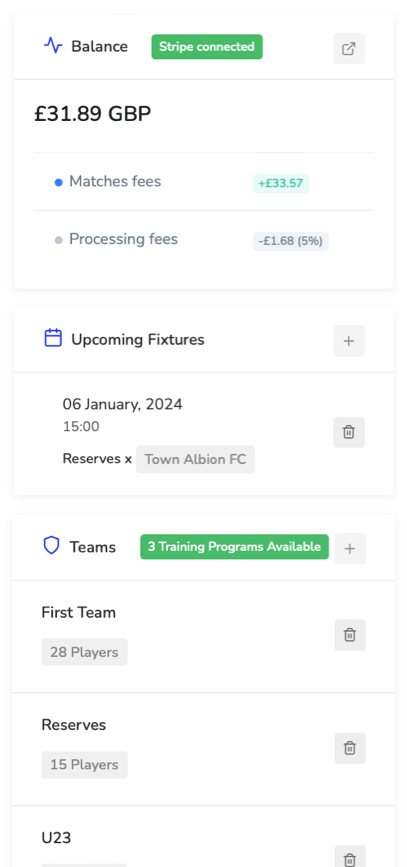Click the processing fees amount badge
Image resolution: width=407 pixels, height=867 pixels.
(291, 242)
